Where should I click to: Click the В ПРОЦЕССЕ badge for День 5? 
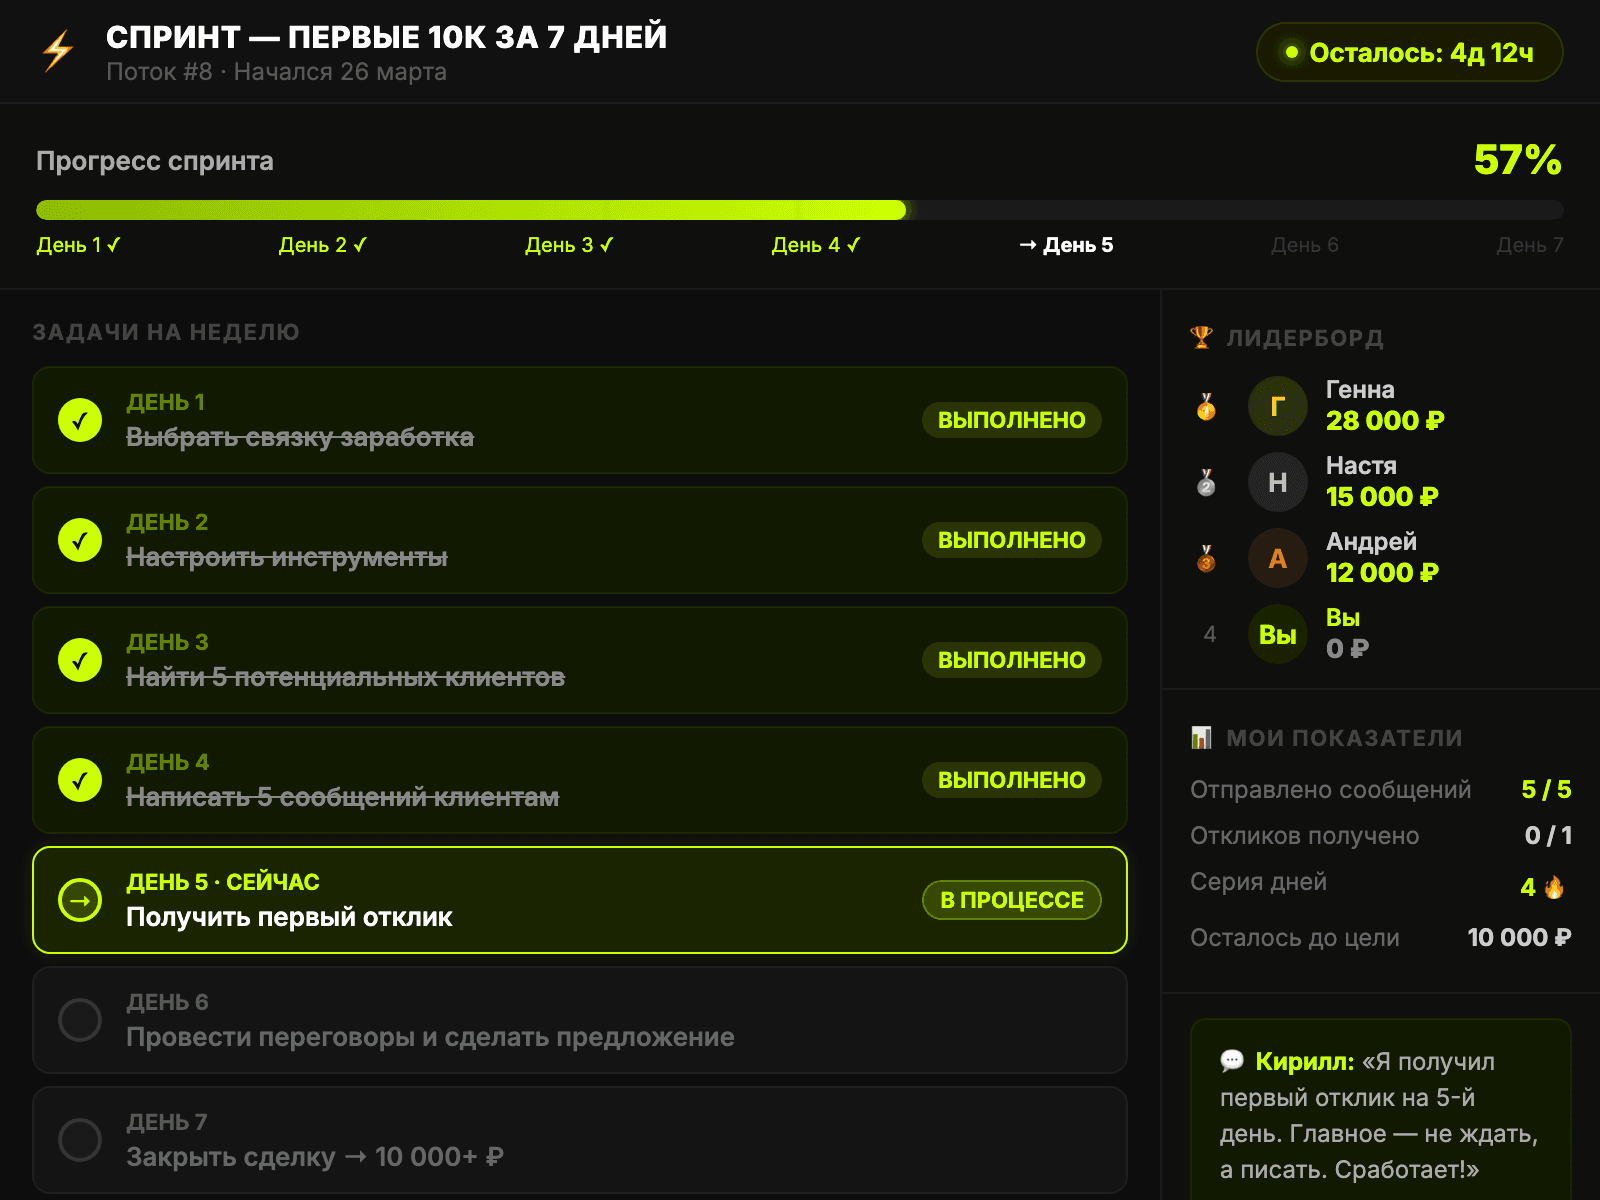coord(1011,900)
